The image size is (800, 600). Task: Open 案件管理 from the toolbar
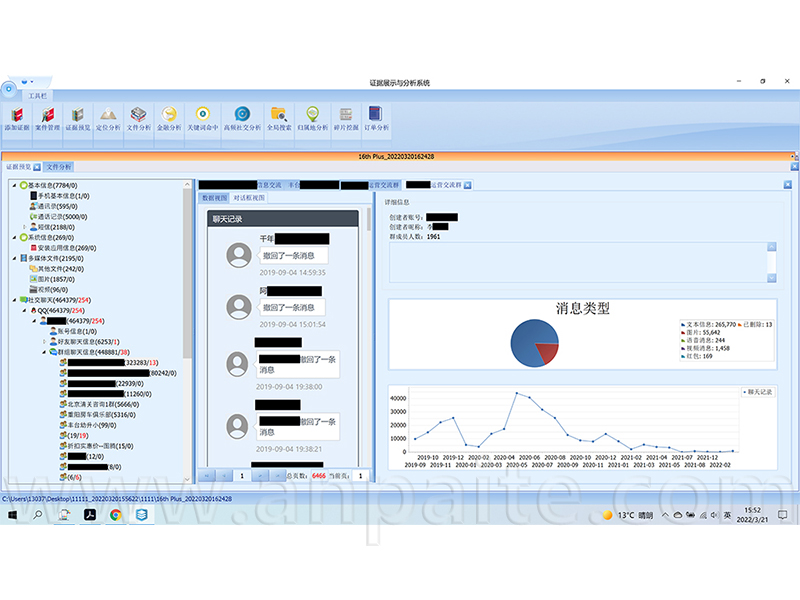[x=48, y=118]
